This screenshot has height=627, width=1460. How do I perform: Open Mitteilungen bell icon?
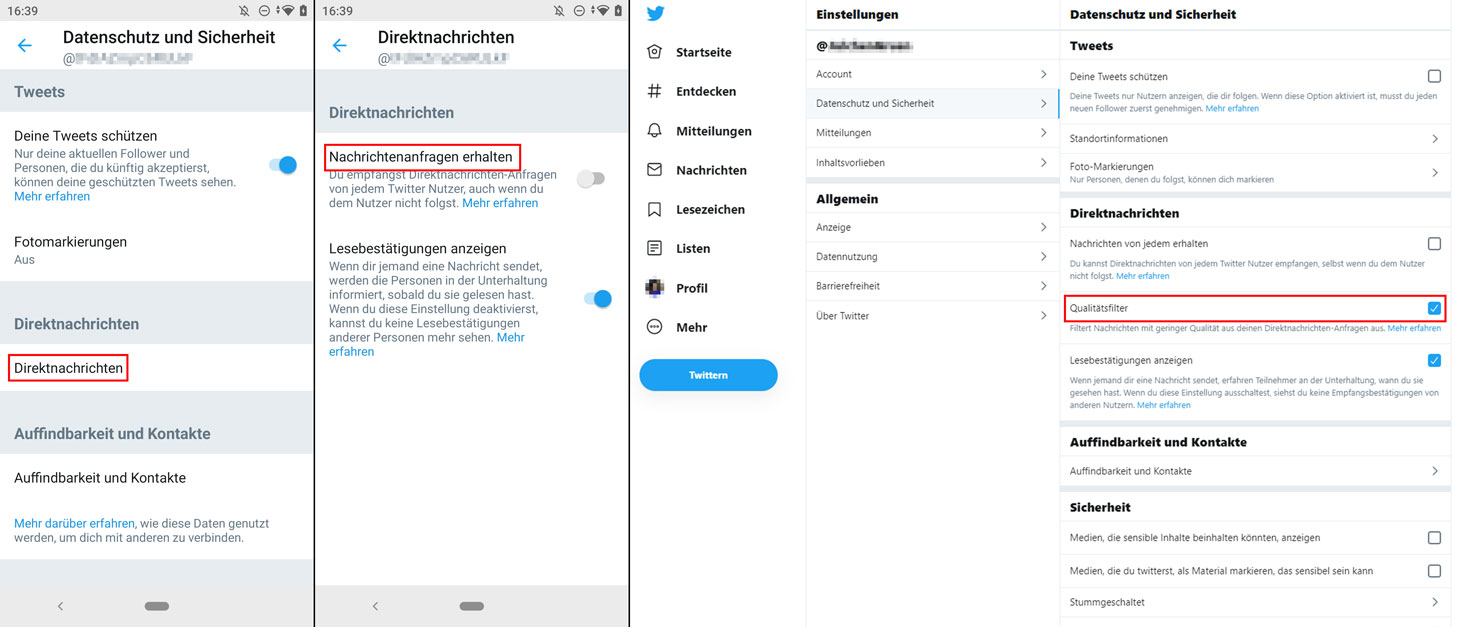655,131
